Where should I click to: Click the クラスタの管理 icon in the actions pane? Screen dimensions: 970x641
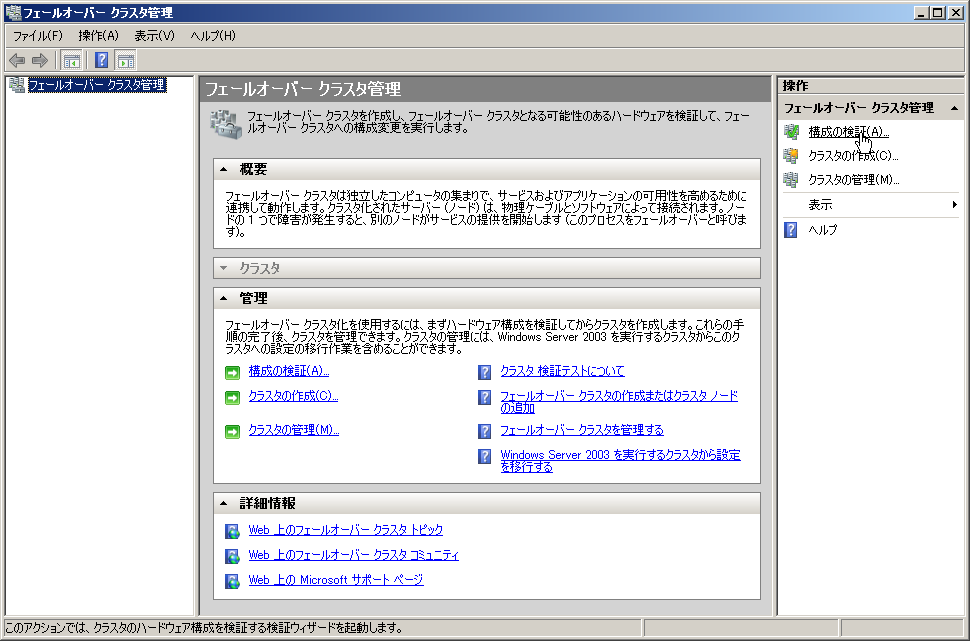click(791, 179)
